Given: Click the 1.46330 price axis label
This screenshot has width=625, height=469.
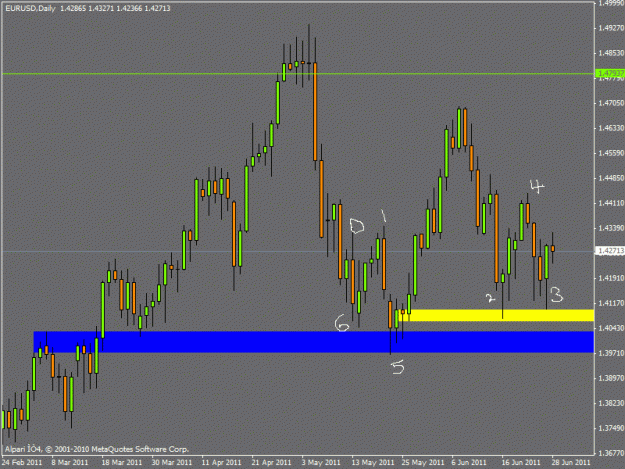Looking at the screenshot, I should point(611,128).
